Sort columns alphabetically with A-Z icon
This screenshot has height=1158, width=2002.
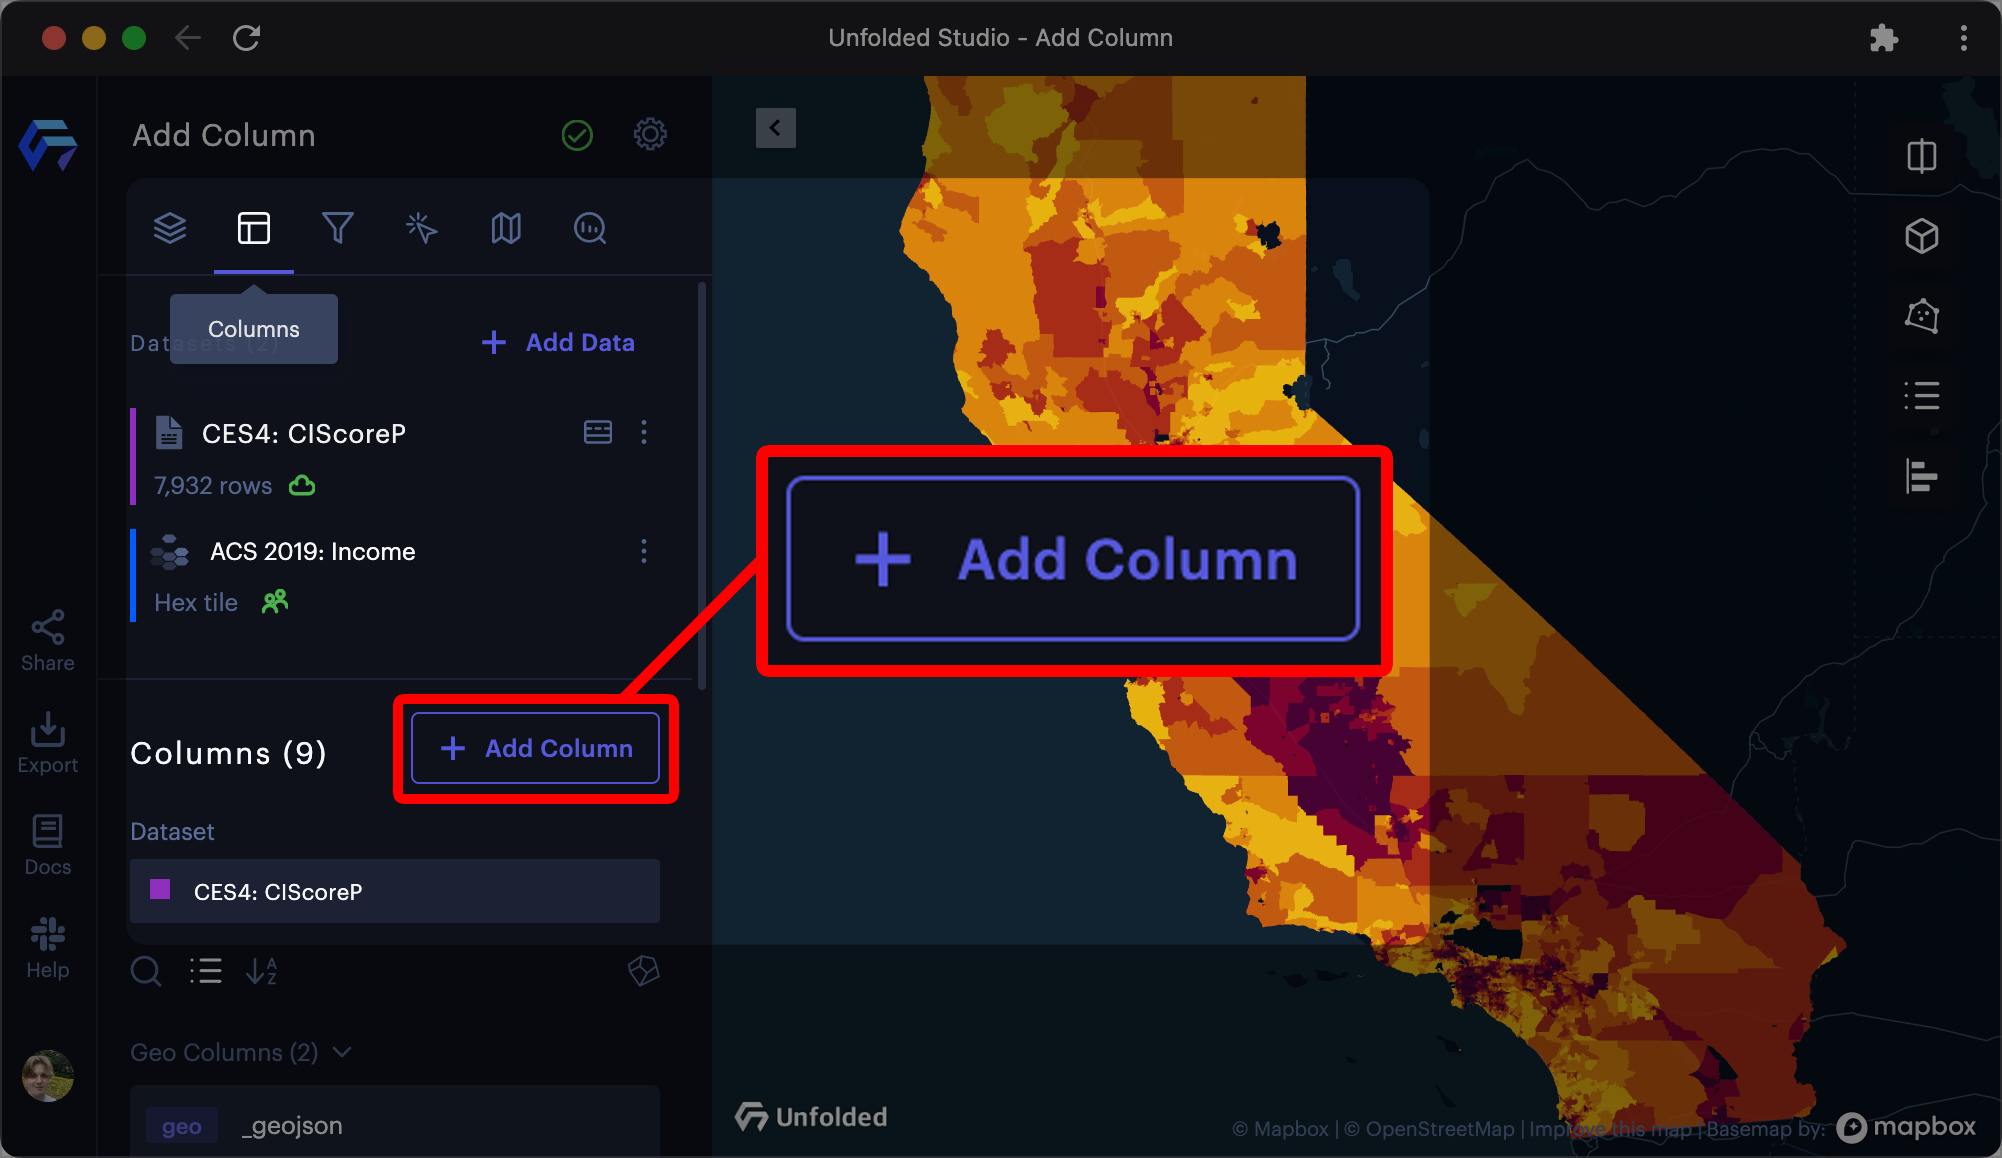(261, 970)
